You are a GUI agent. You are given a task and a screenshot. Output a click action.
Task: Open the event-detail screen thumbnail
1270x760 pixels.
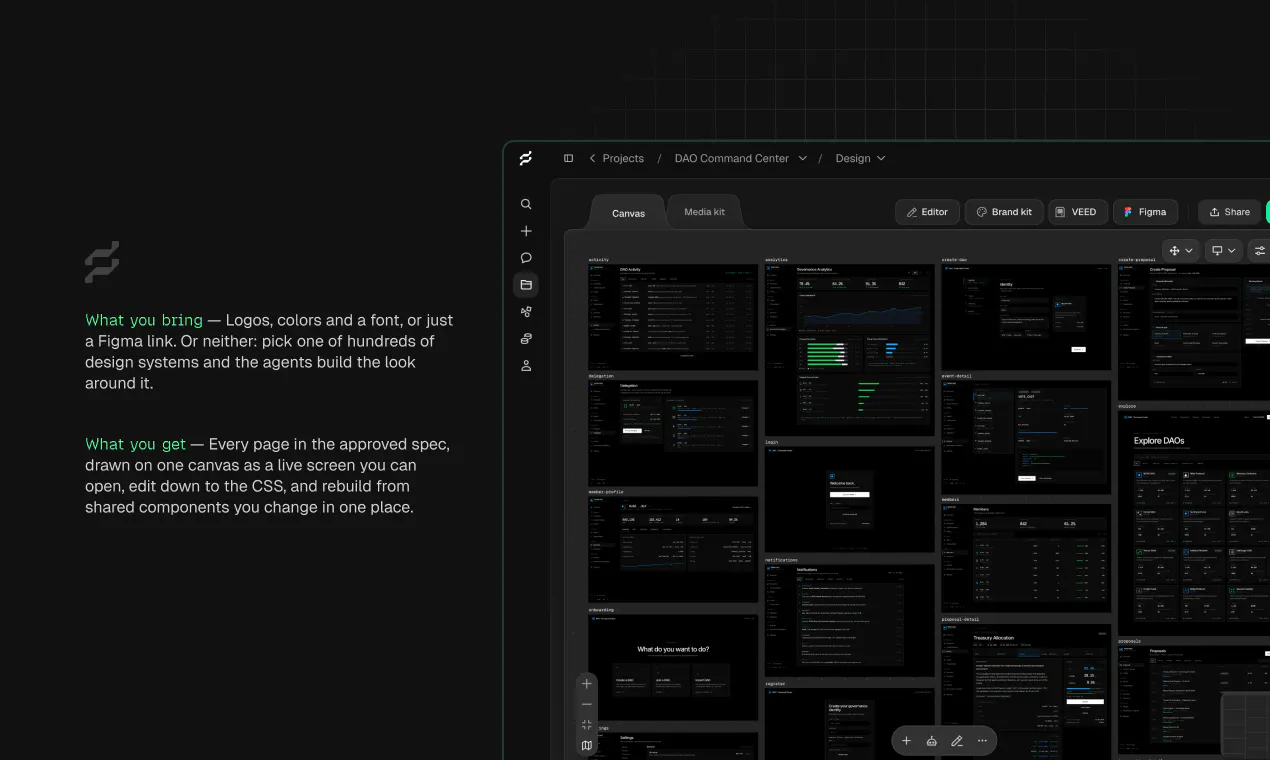point(1026,437)
